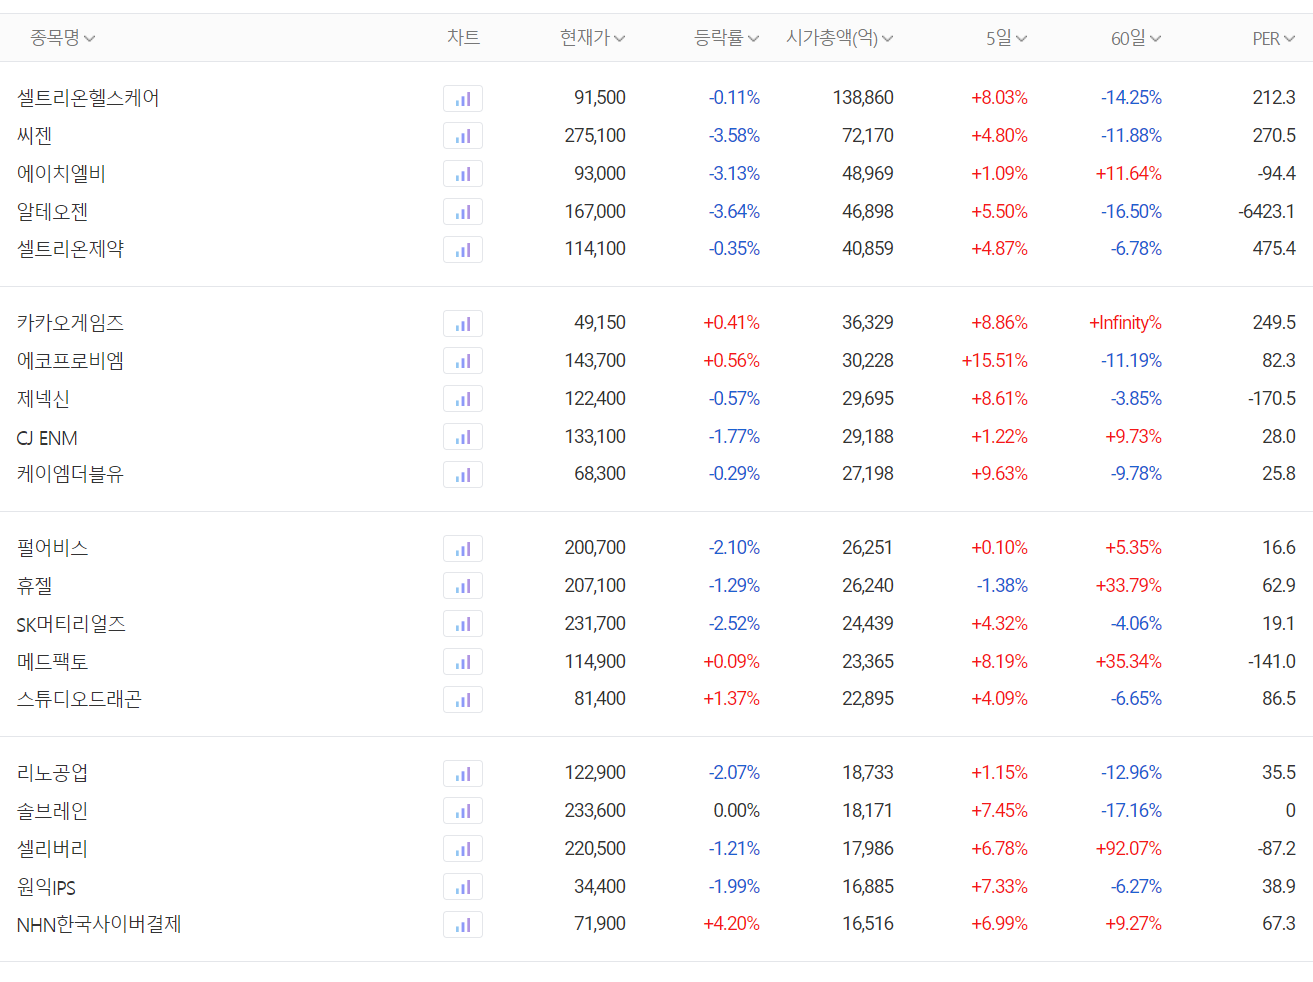Select market cap value 138,860

(x=863, y=98)
